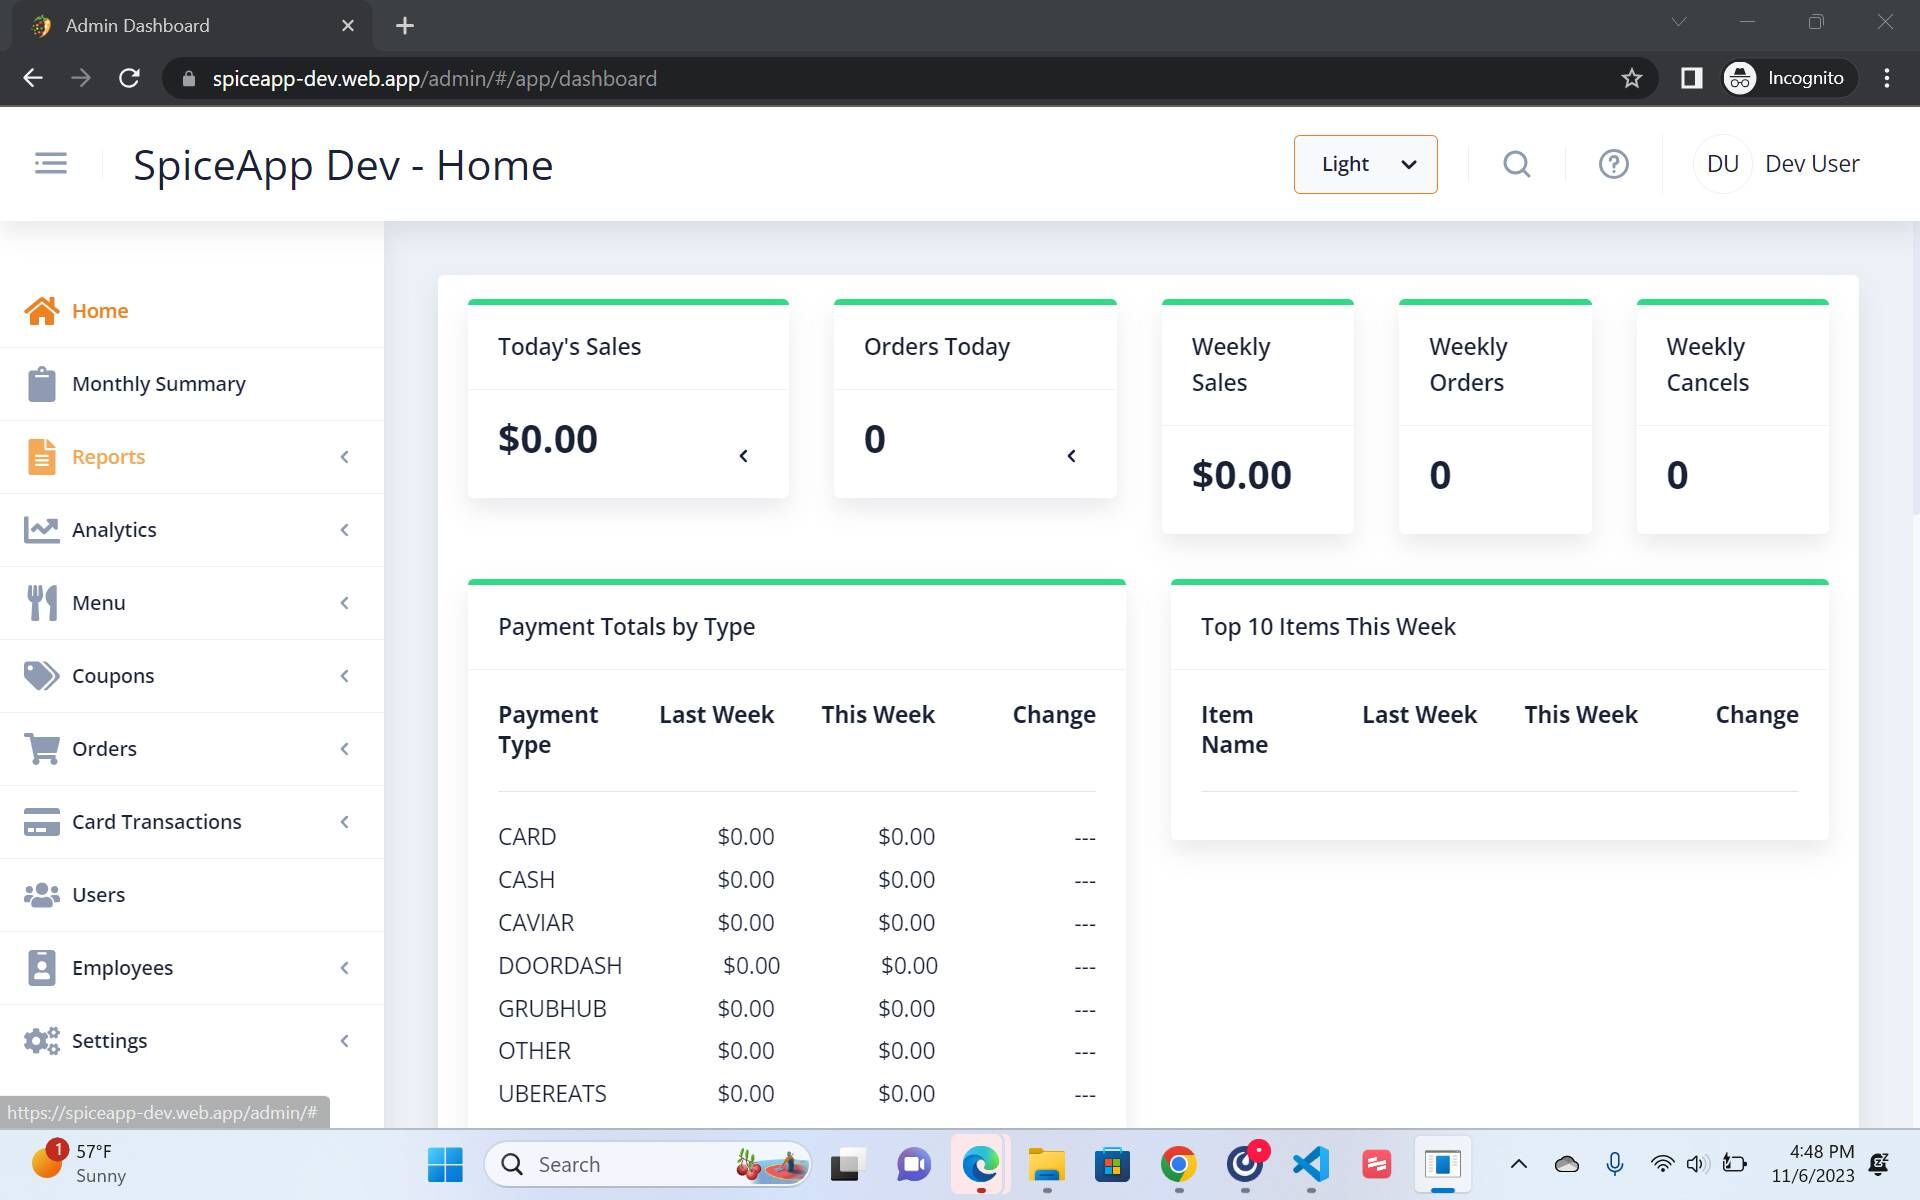
Task: Click the Users group icon
Action: pos(42,895)
